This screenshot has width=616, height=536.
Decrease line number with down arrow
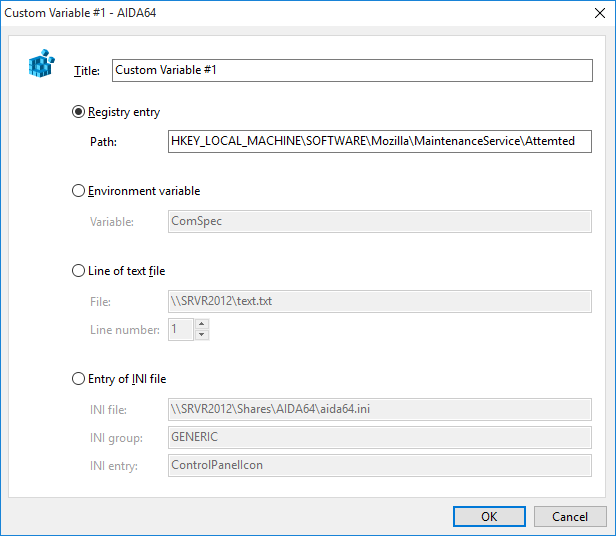click(x=202, y=335)
